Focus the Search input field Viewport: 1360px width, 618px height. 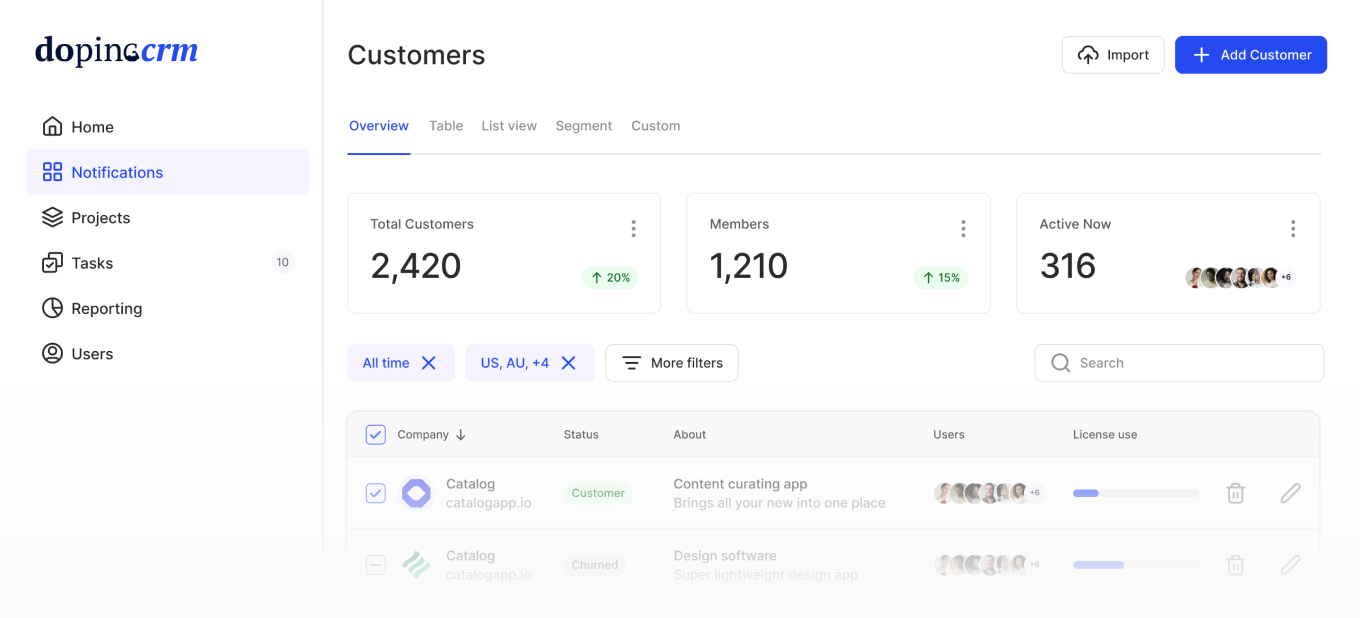click(x=1179, y=363)
